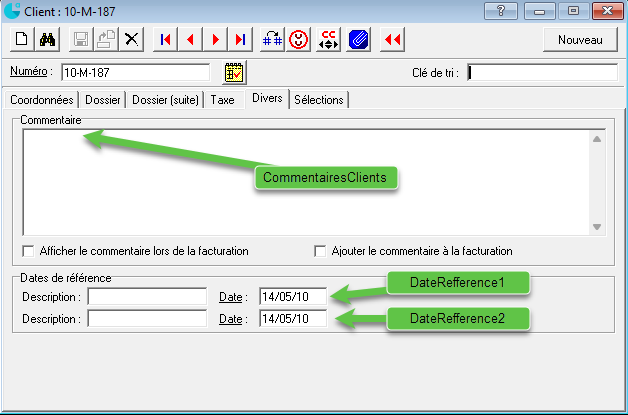Switch to the Coordonnées tab
This screenshot has height=415, width=628.
click(x=41, y=100)
